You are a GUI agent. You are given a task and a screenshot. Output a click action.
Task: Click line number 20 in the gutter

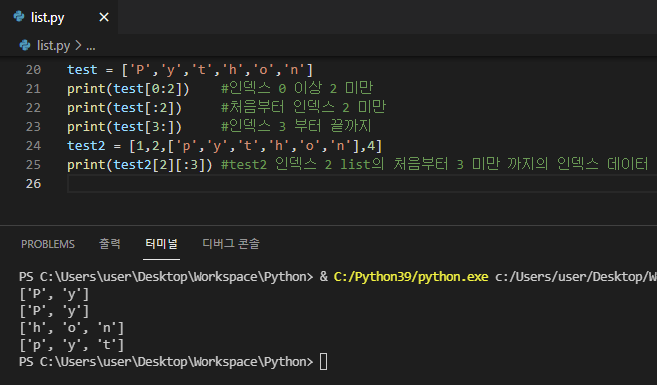point(33,70)
